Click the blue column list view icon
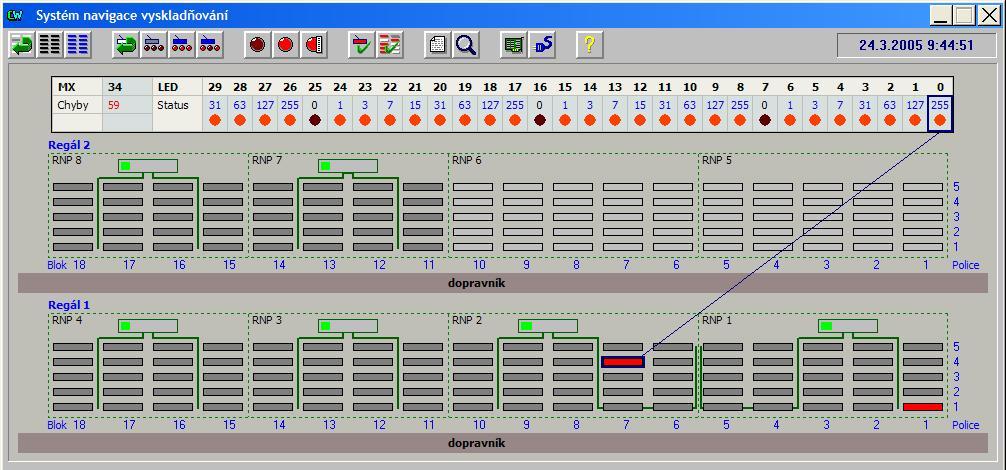This screenshot has height=470, width=1006. (77, 45)
